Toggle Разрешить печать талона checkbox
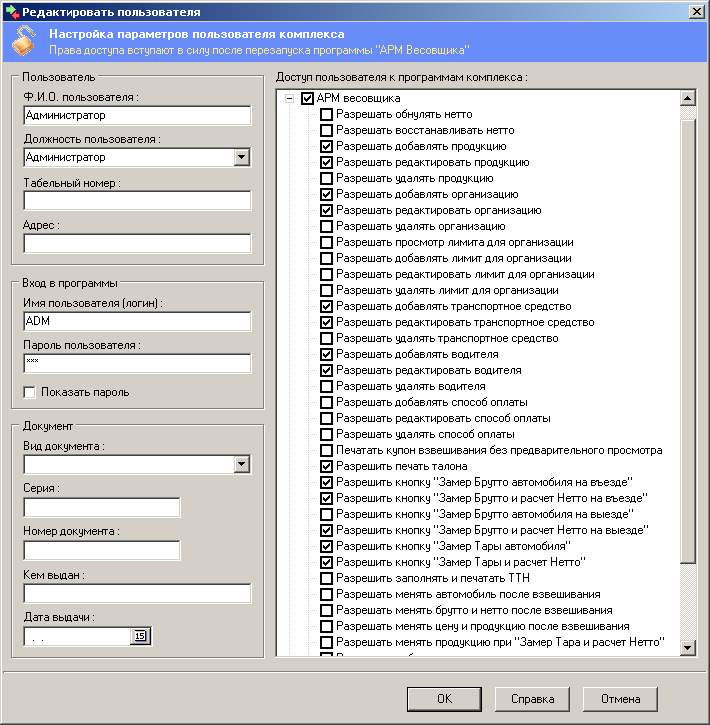The image size is (710, 725). coord(327,466)
